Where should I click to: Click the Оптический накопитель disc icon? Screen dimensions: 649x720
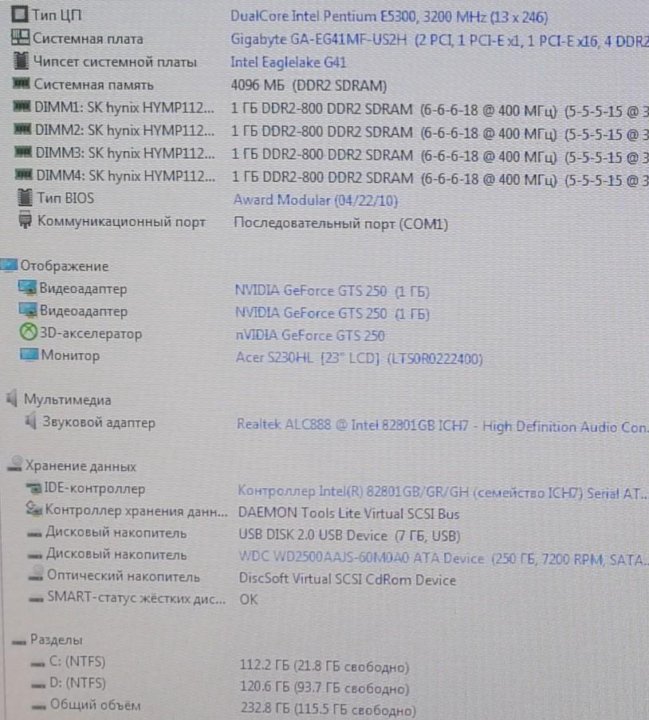point(36,574)
